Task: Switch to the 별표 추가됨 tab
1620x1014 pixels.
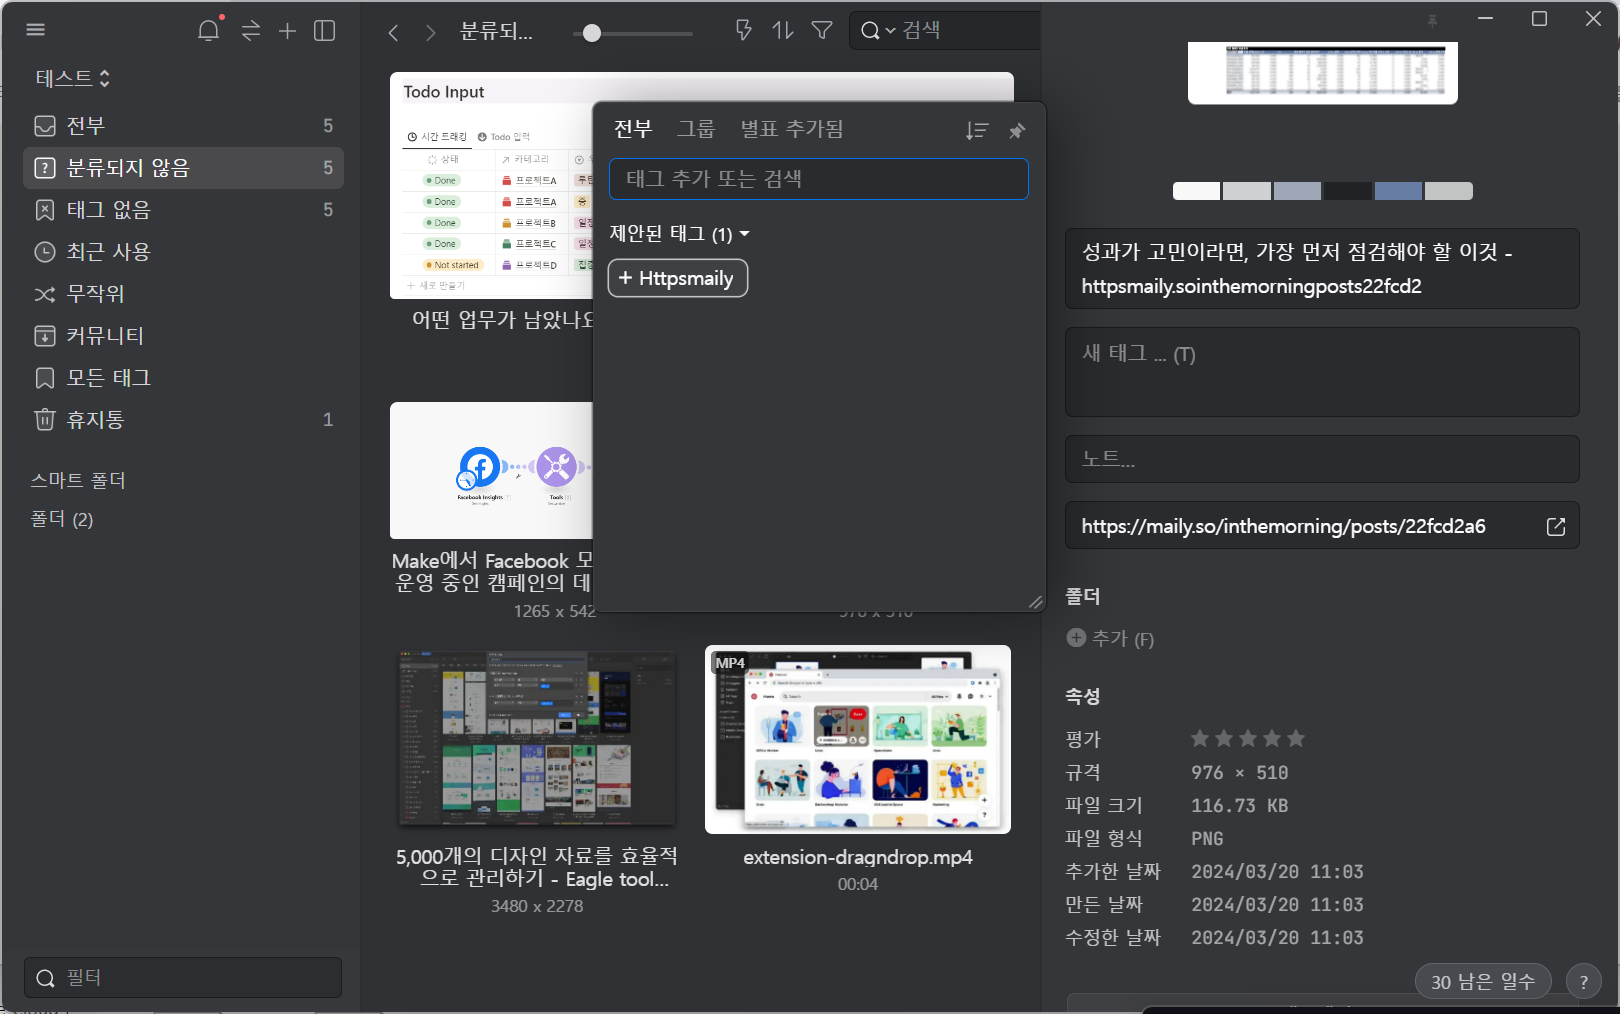Action: (x=792, y=128)
